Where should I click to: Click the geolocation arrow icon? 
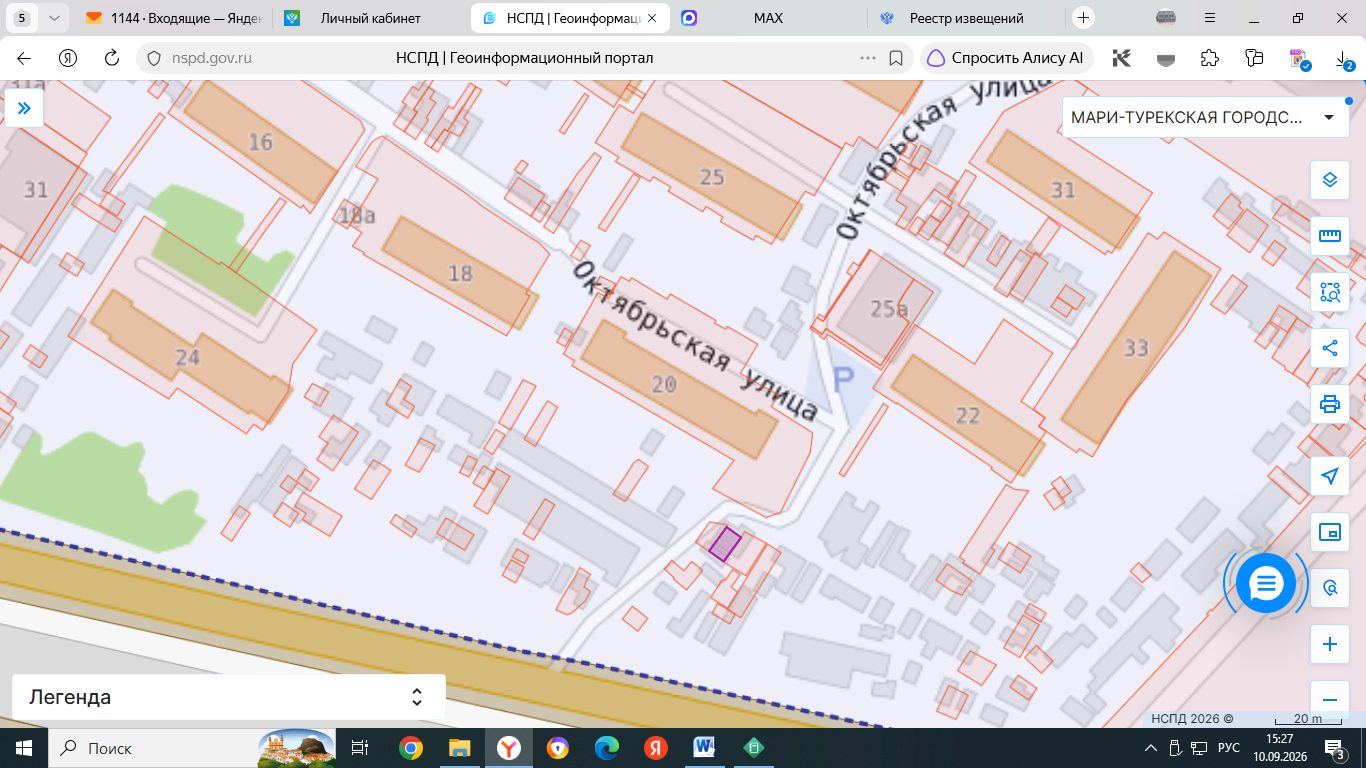point(1330,476)
